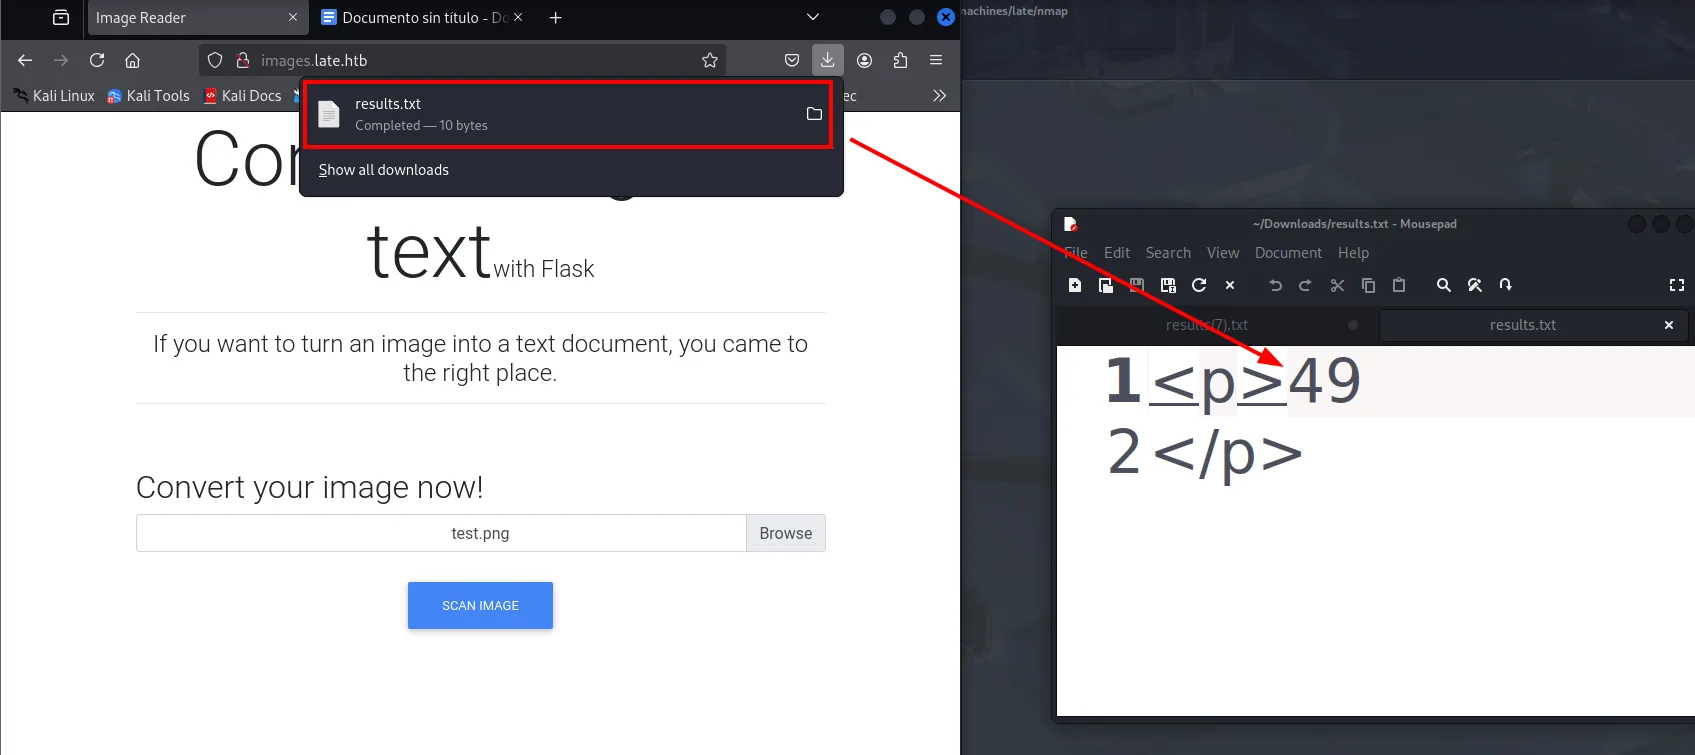
Task: Click the Browse file button
Action: [786, 533]
